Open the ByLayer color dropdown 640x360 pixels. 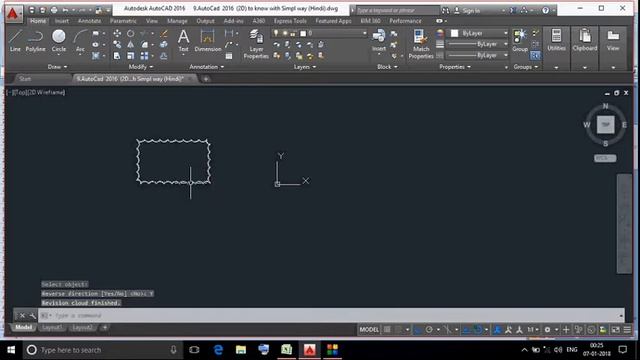pyautogui.click(x=505, y=33)
